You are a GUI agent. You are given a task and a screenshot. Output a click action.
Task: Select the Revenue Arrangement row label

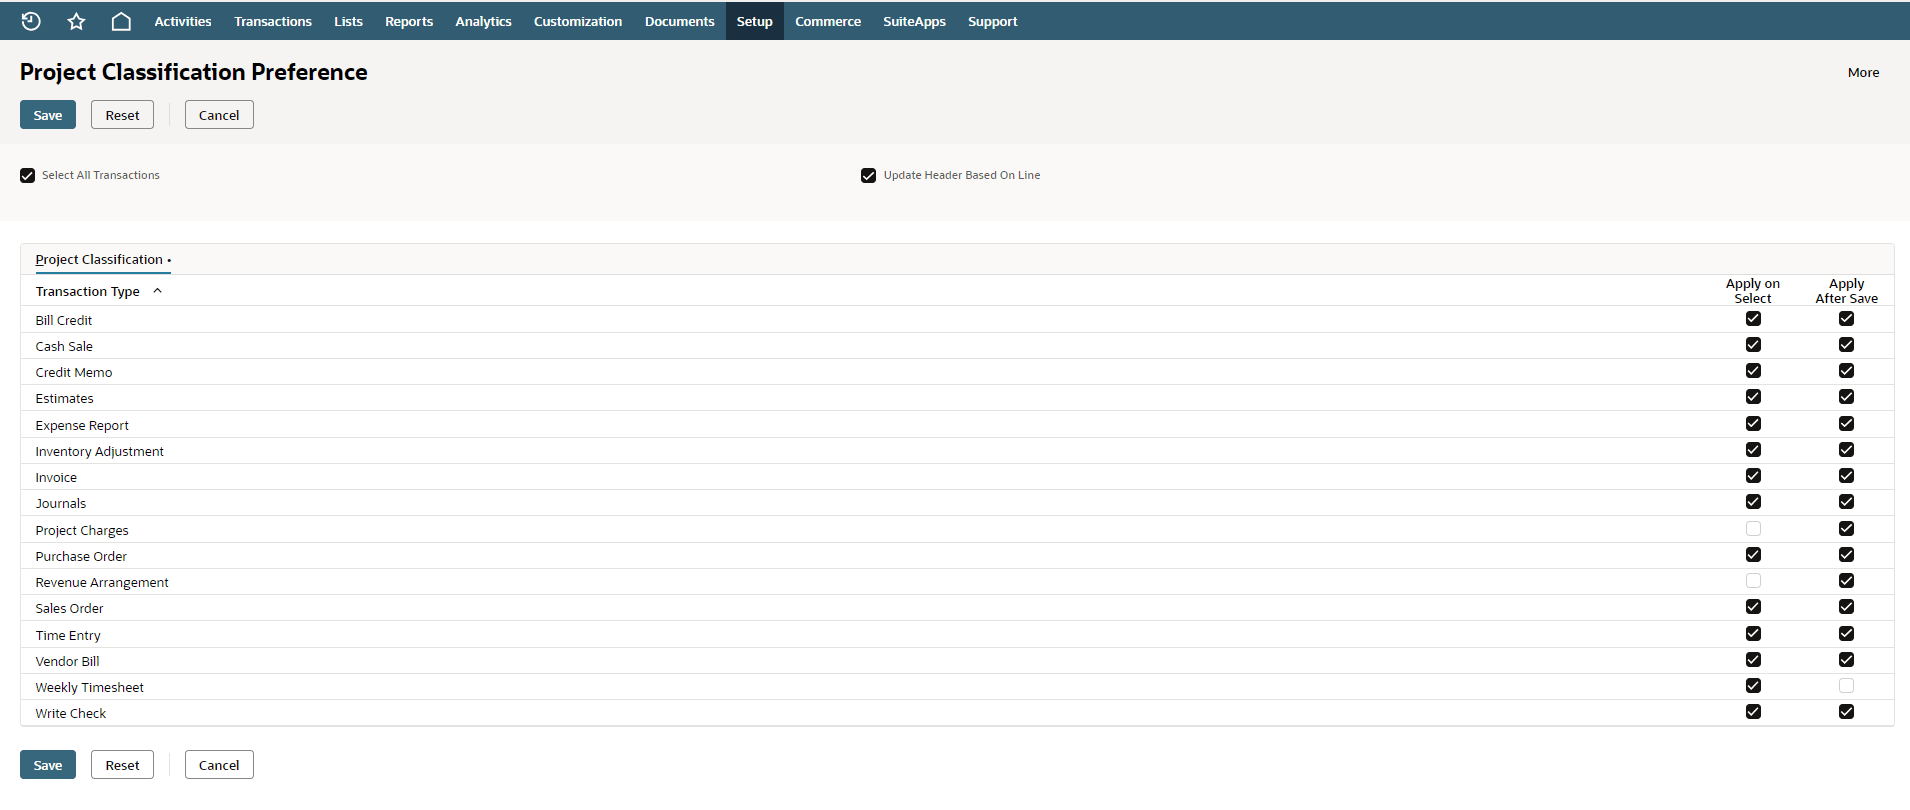pos(102,583)
